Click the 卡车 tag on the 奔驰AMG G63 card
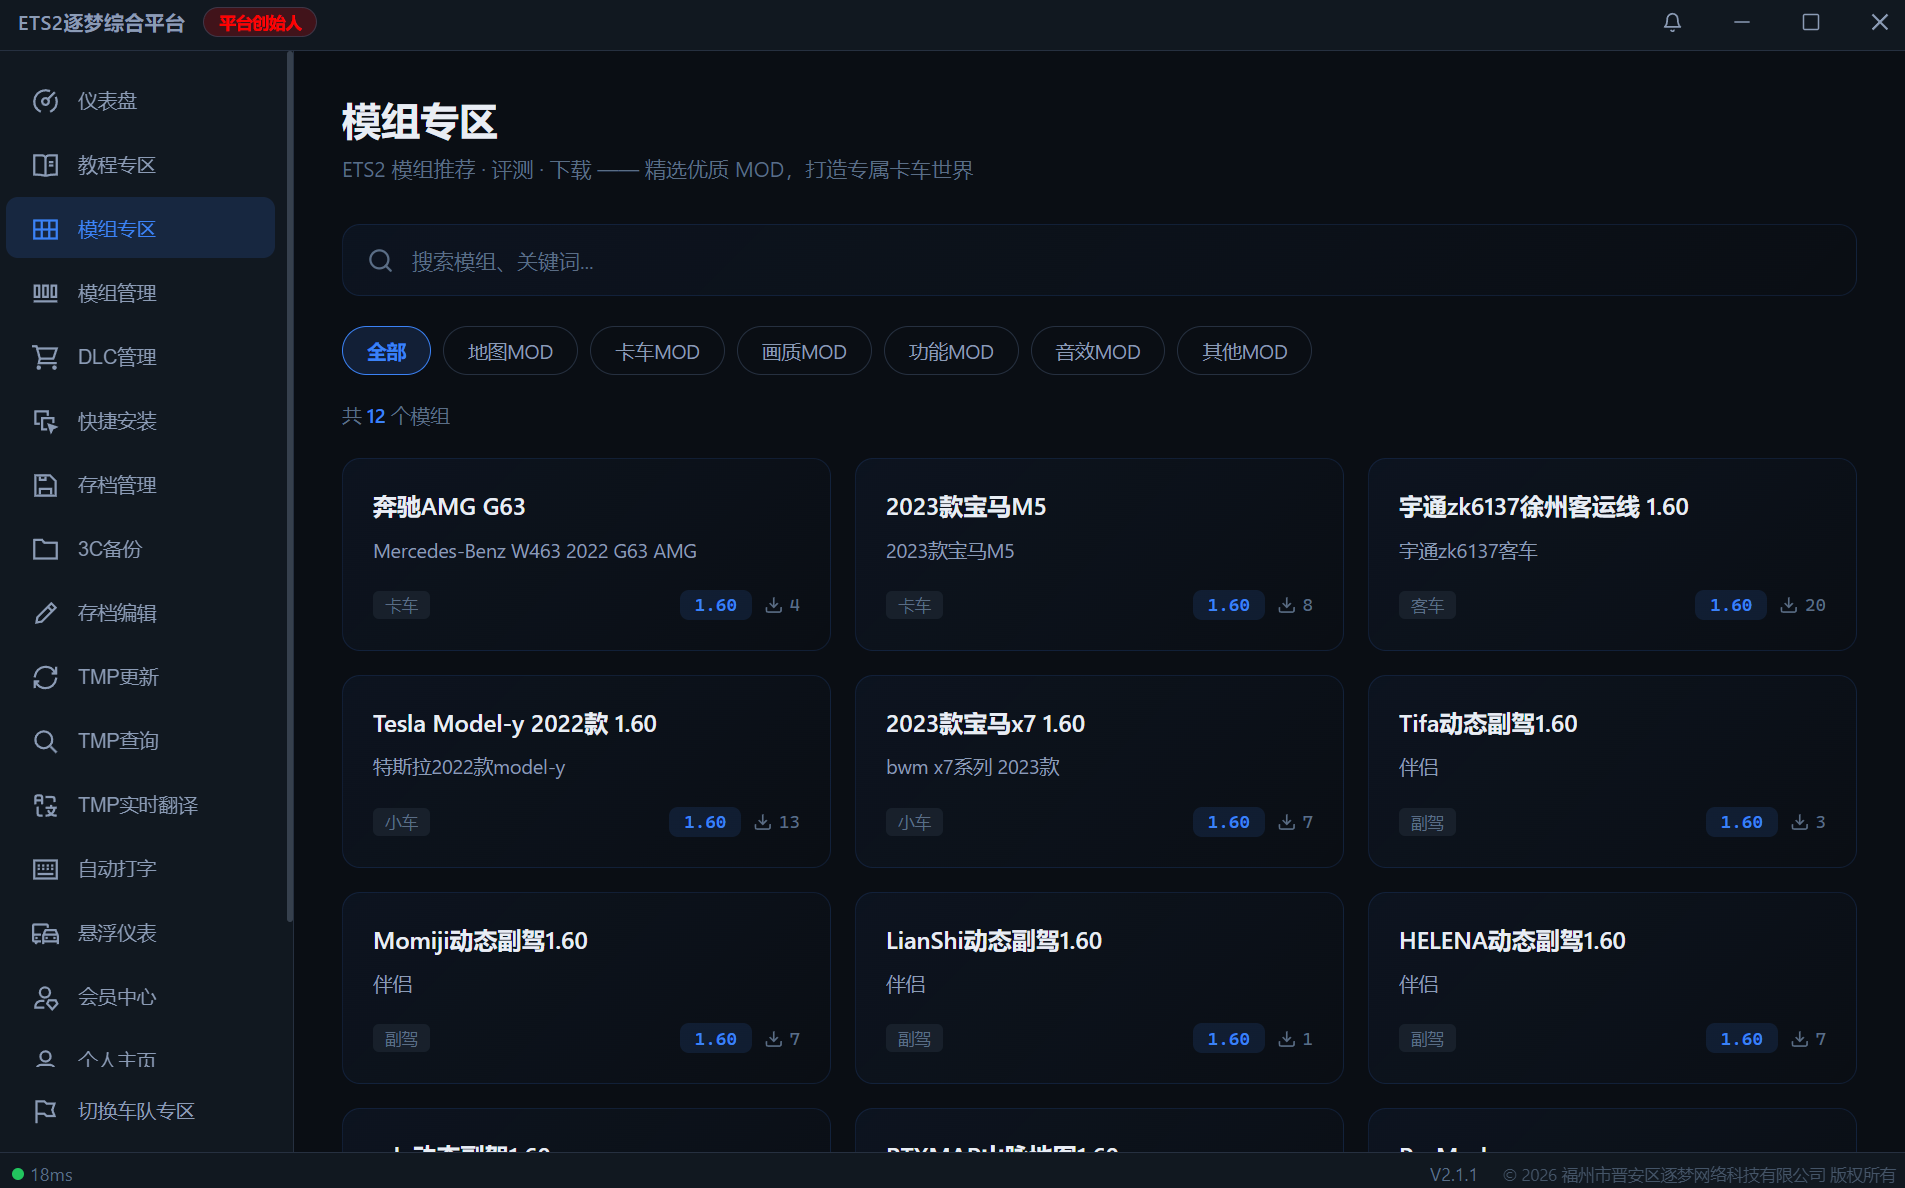 [x=401, y=605]
